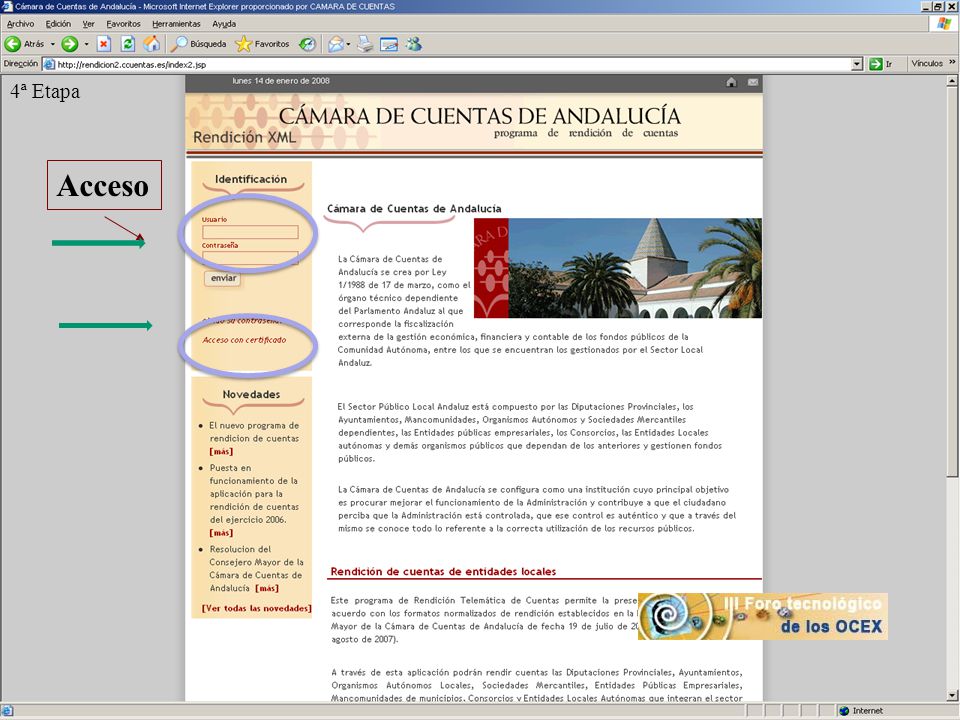The image size is (960, 720).
Task: Click the address bar URL field
Action: point(453,64)
